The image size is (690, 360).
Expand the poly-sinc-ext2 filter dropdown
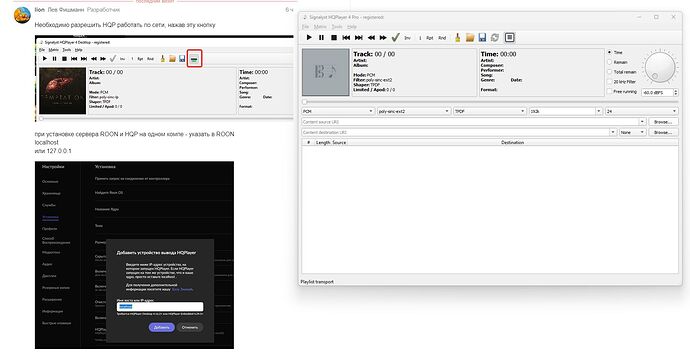tap(414, 111)
